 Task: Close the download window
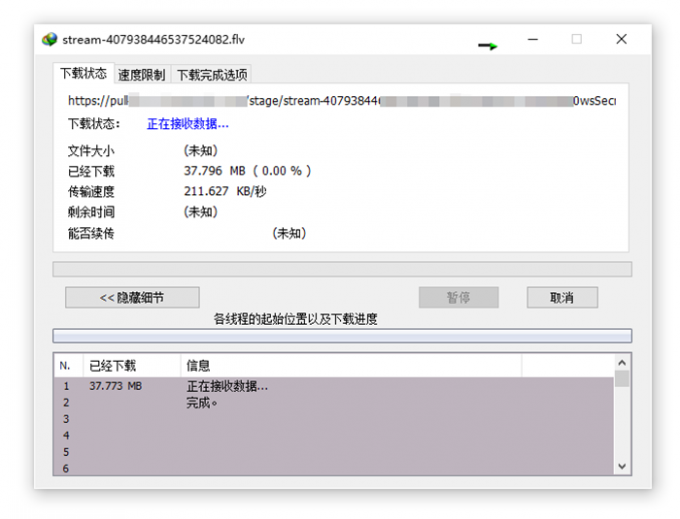pos(621,39)
